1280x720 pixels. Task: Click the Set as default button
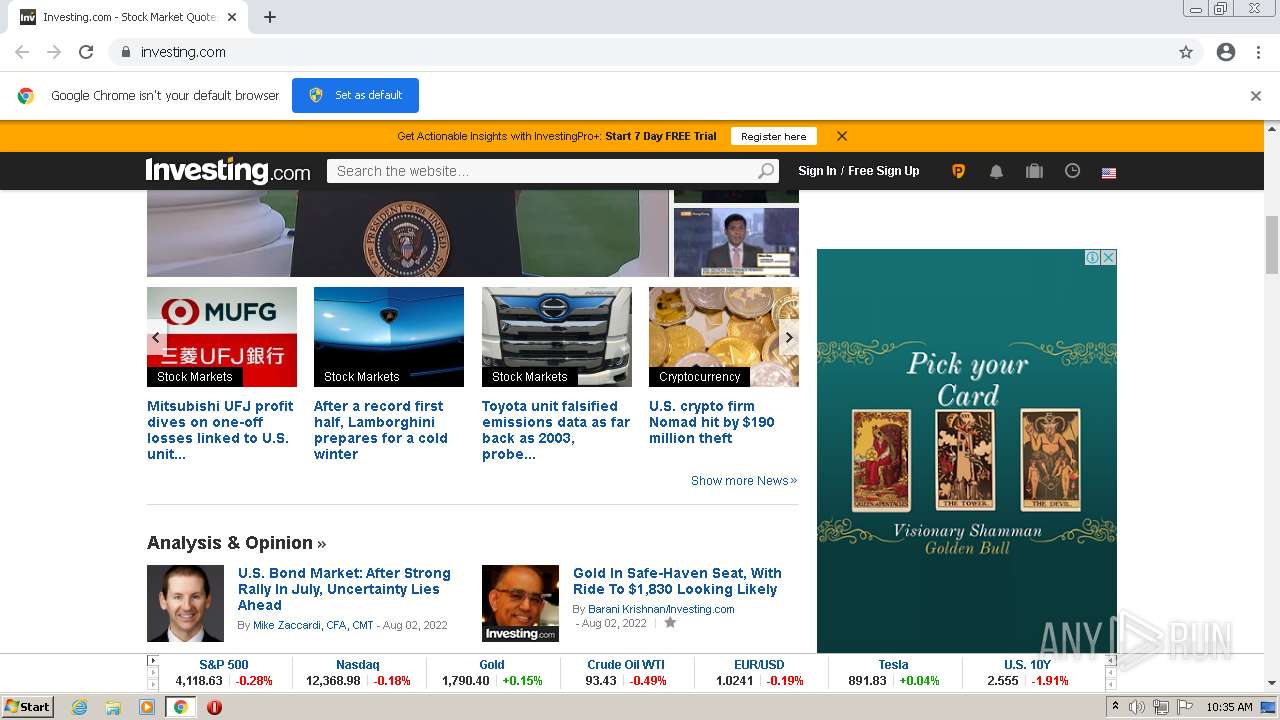pyautogui.click(x=355, y=95)
